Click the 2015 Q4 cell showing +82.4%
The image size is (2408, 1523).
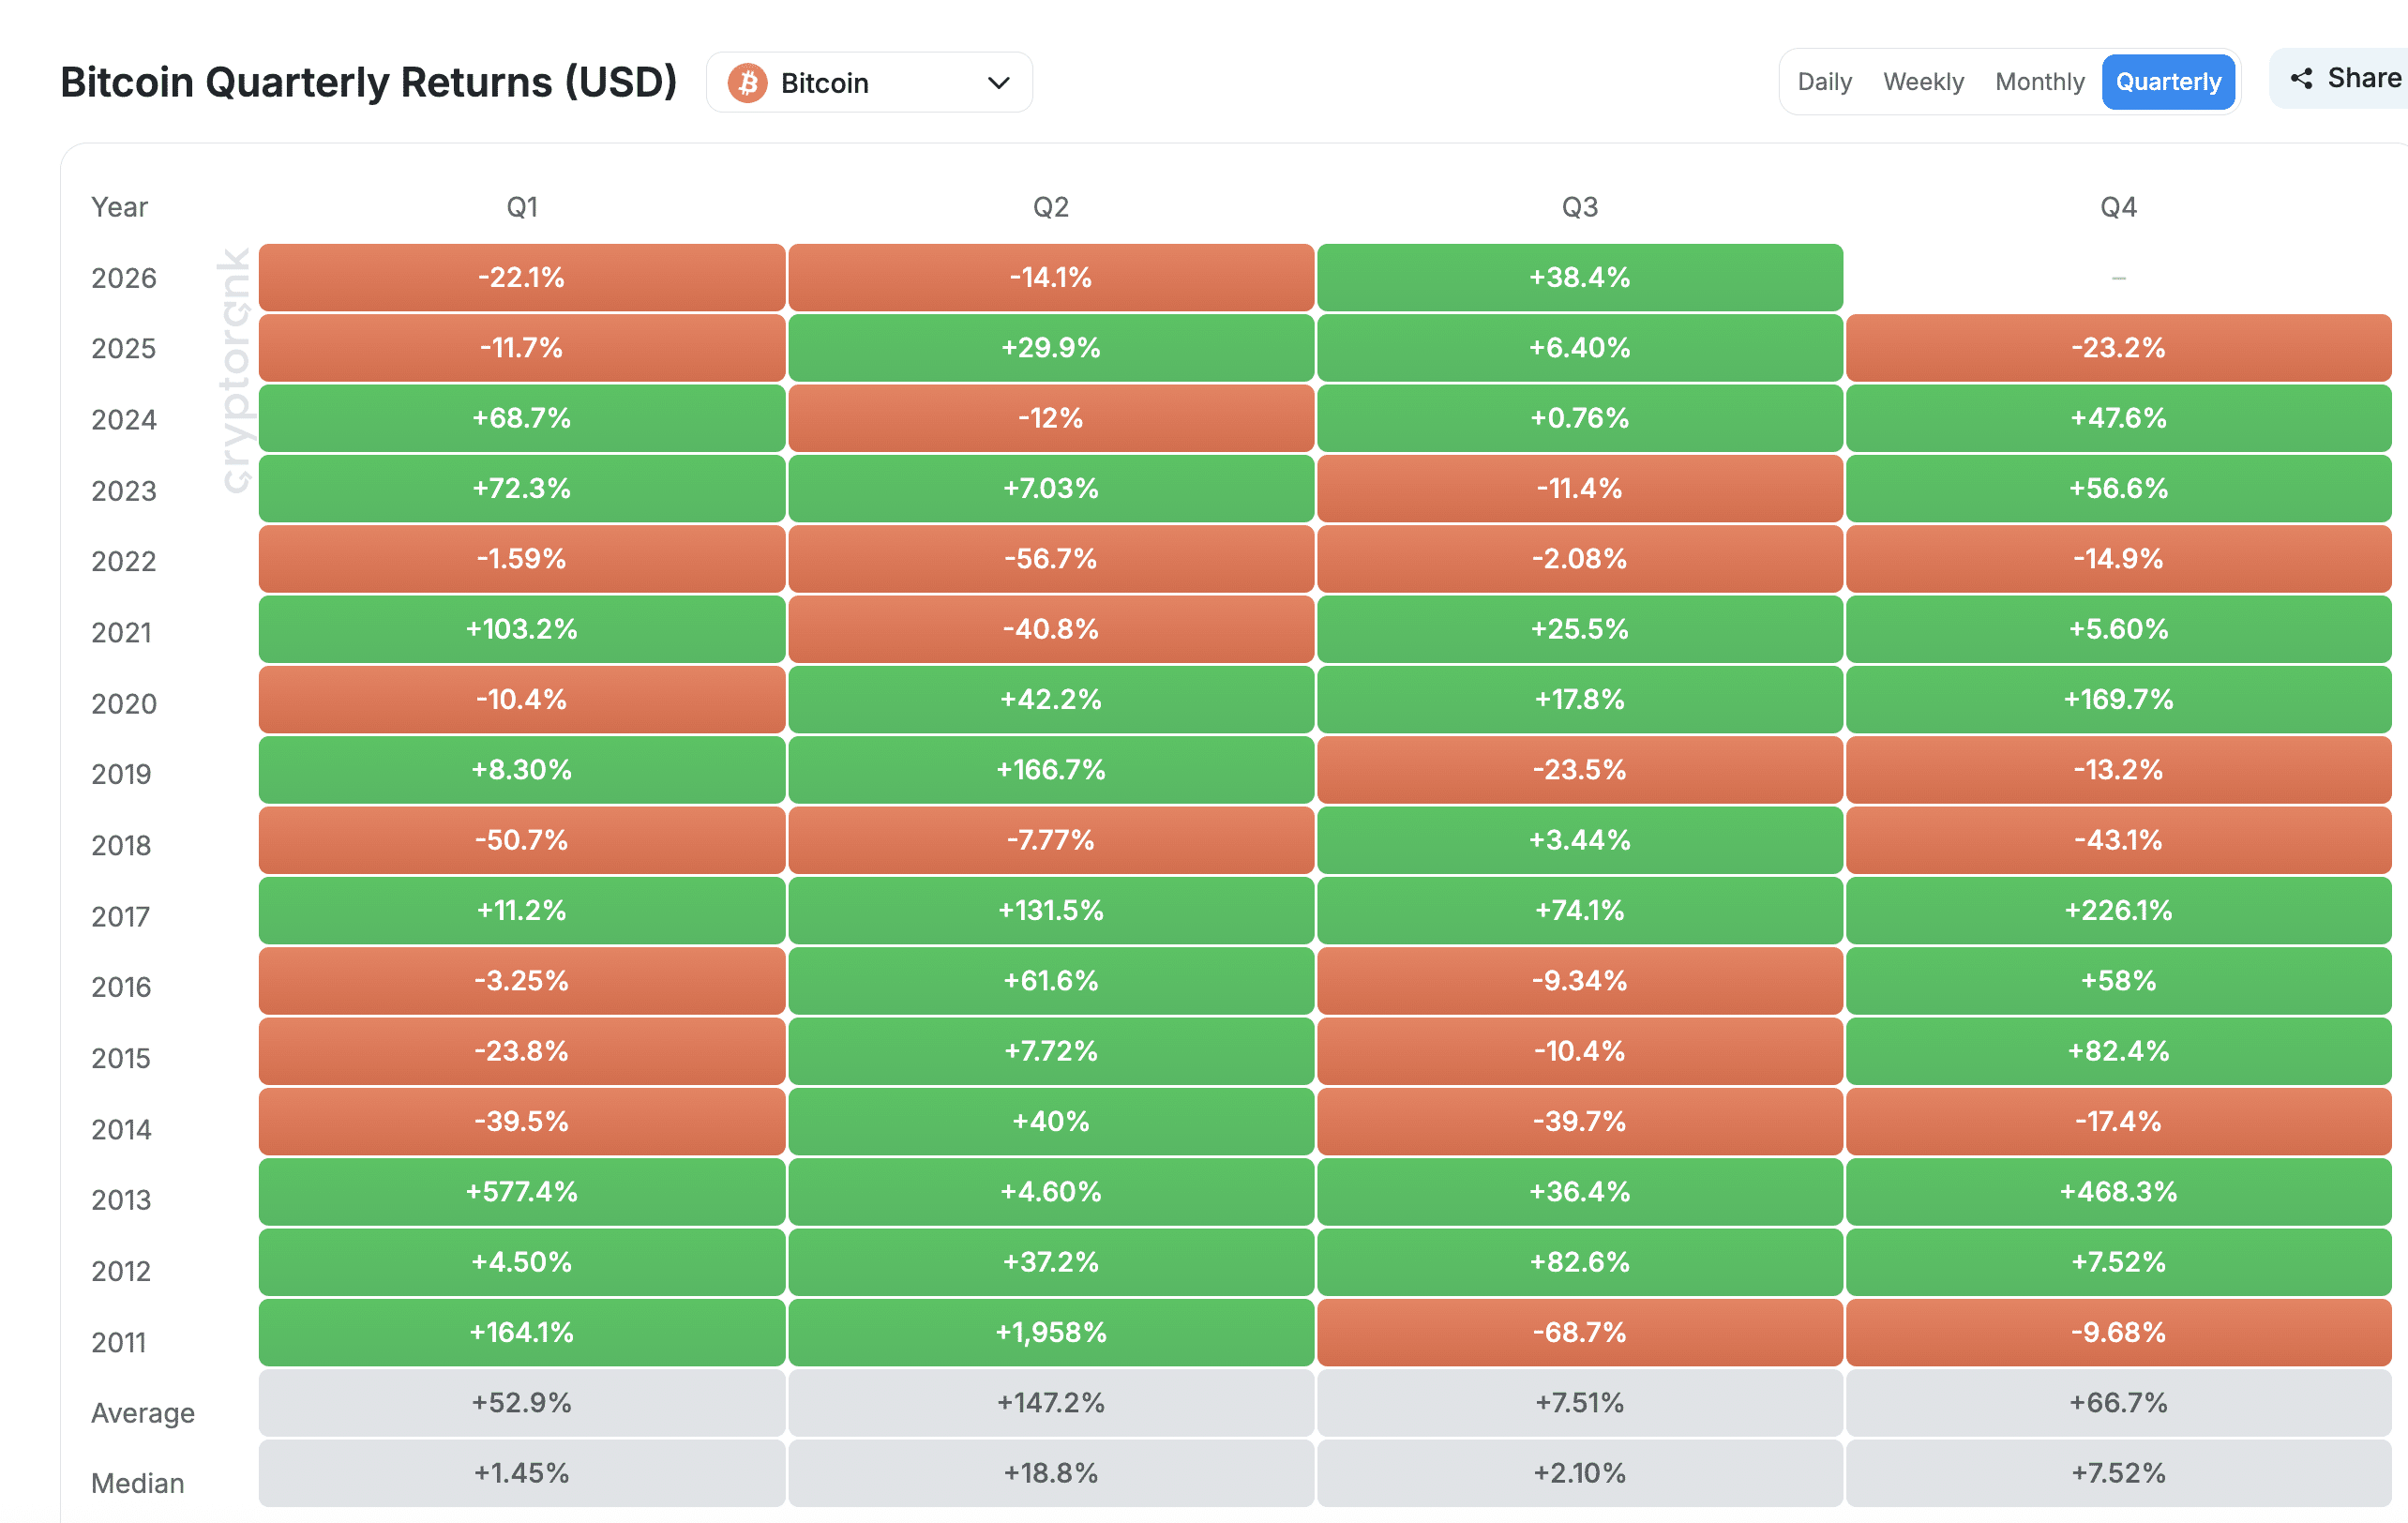(2119, 1051)
